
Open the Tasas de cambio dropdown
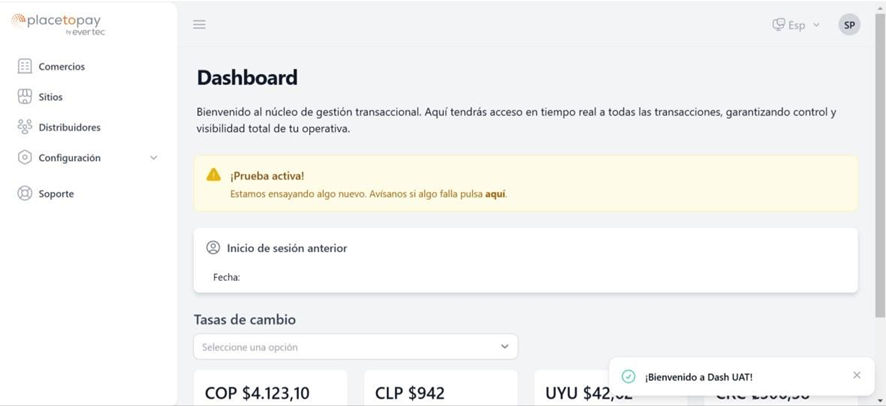(356, 347)
